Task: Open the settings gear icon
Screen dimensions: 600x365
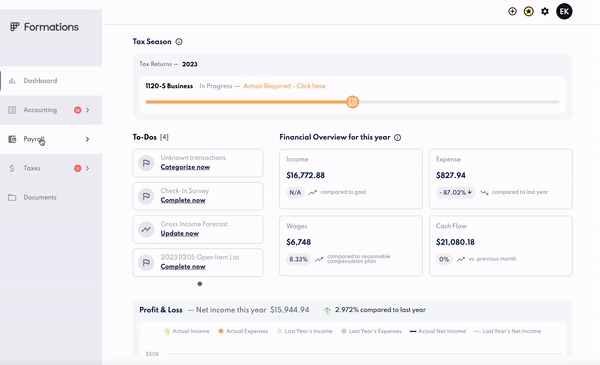Action: coord(545,11)
